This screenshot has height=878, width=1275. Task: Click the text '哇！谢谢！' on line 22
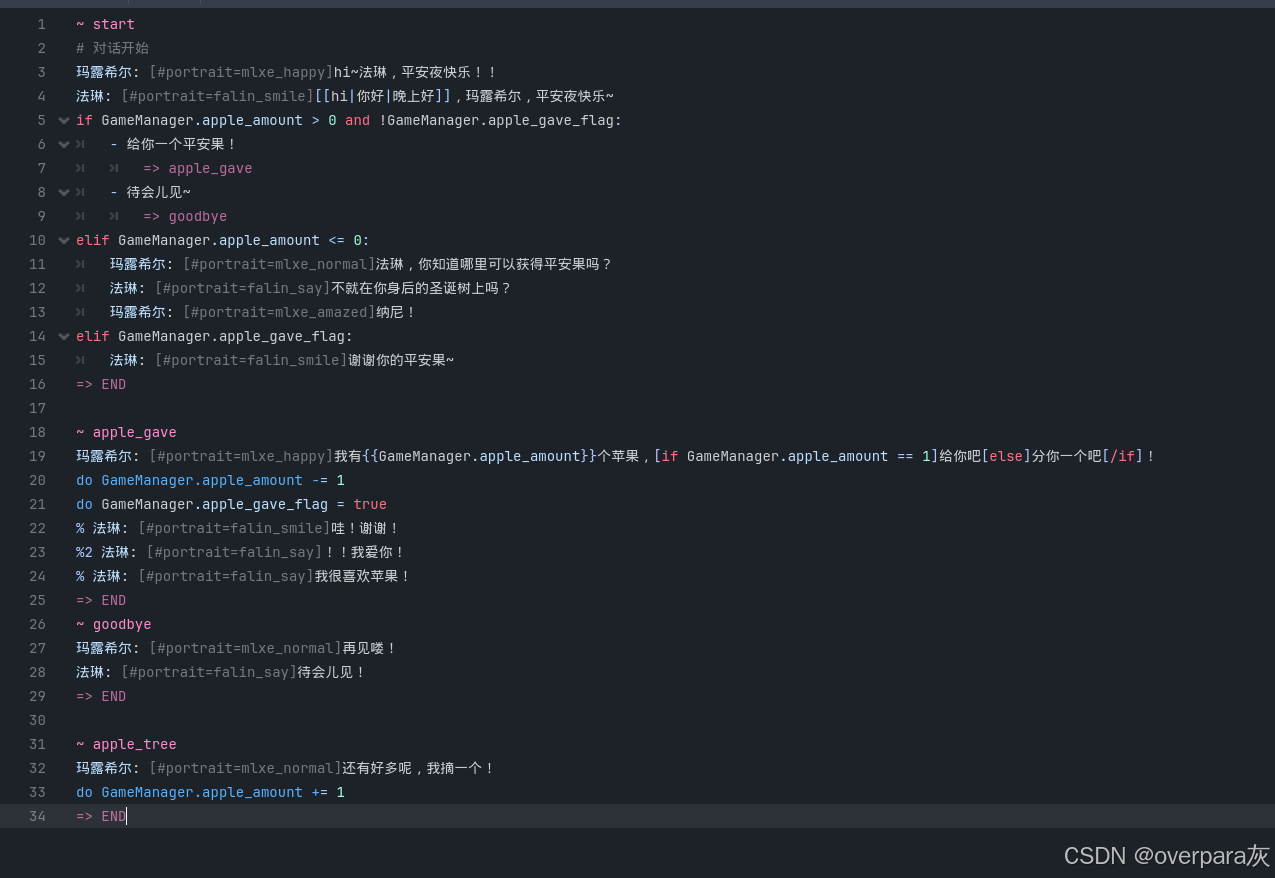pyautogui.click(x=365, y=528)
